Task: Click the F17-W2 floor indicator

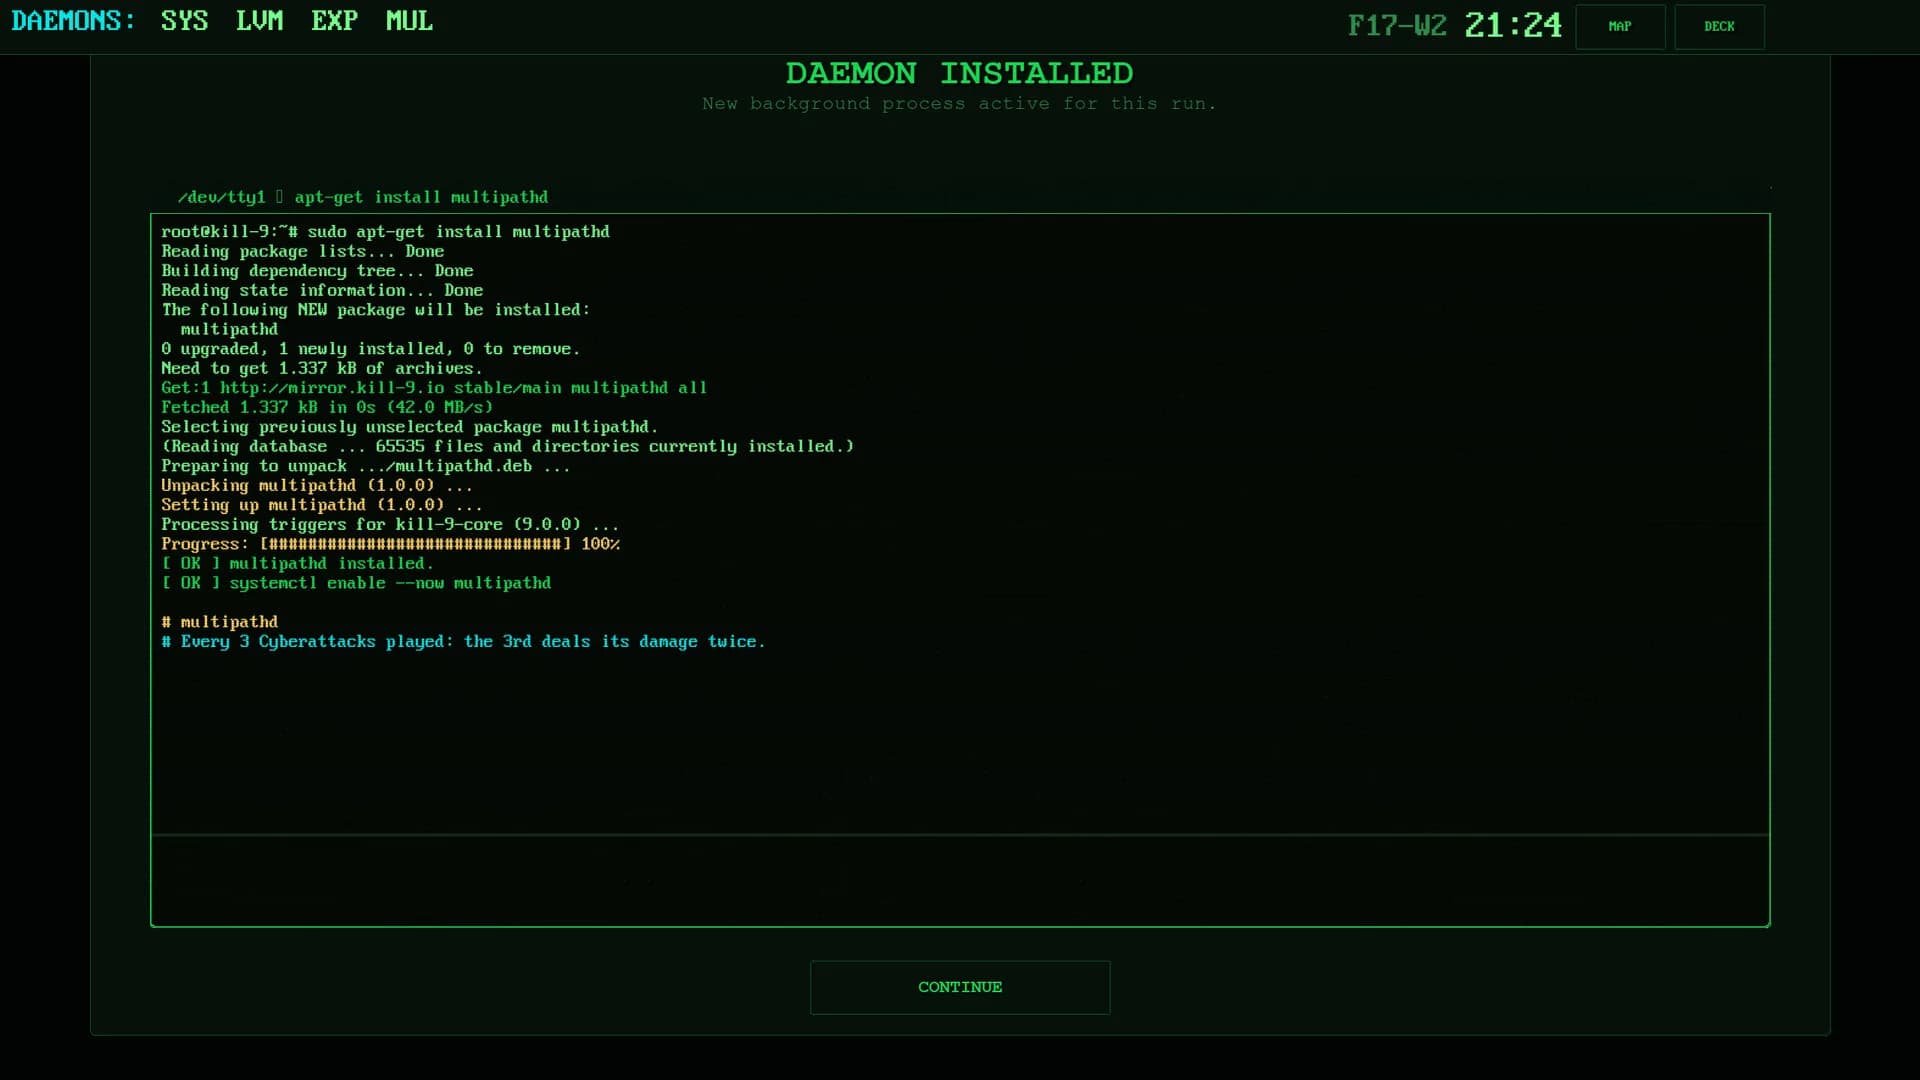Action: (x=1397, y=26)
